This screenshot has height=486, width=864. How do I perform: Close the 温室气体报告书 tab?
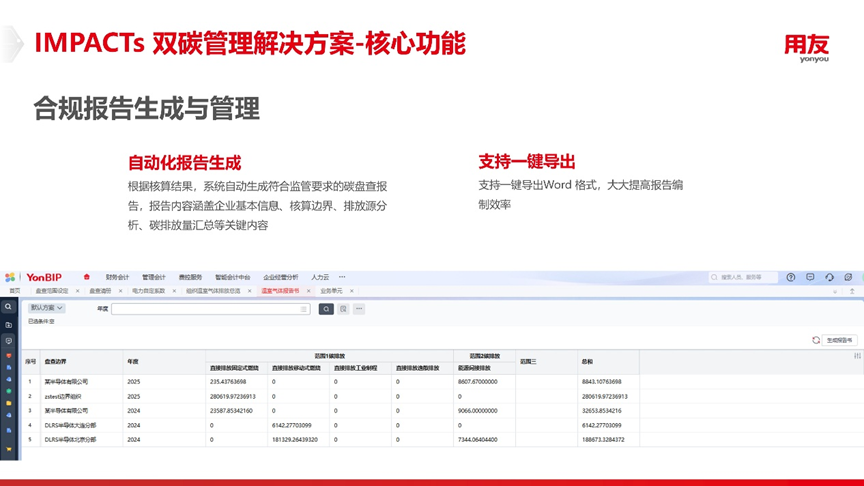(x=309, y=291)
